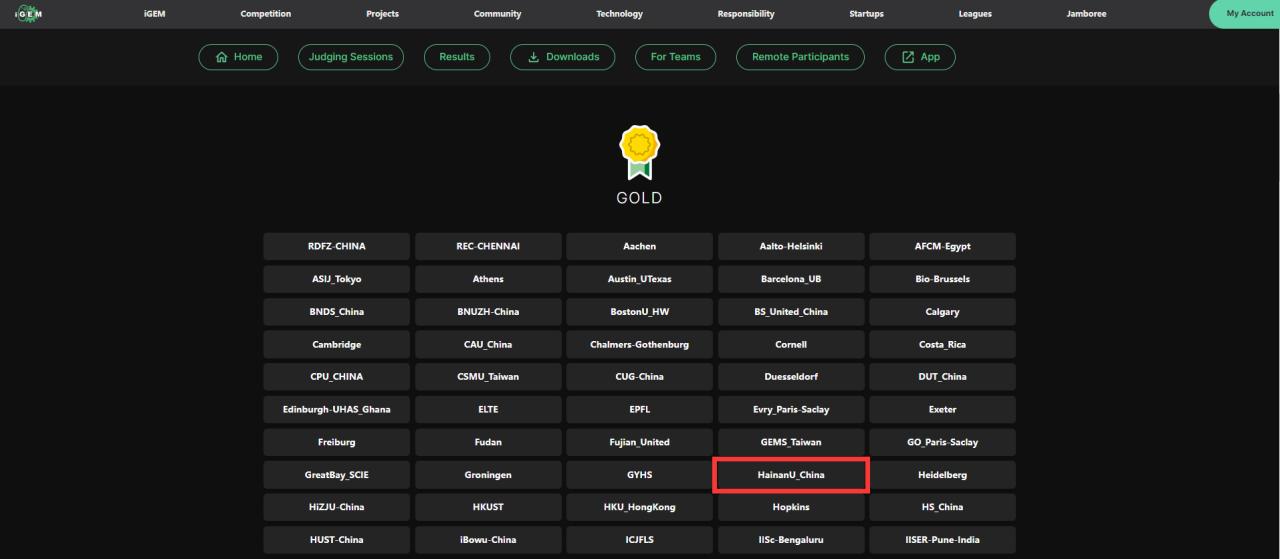Select the Cambridge team

pos(337,344)
